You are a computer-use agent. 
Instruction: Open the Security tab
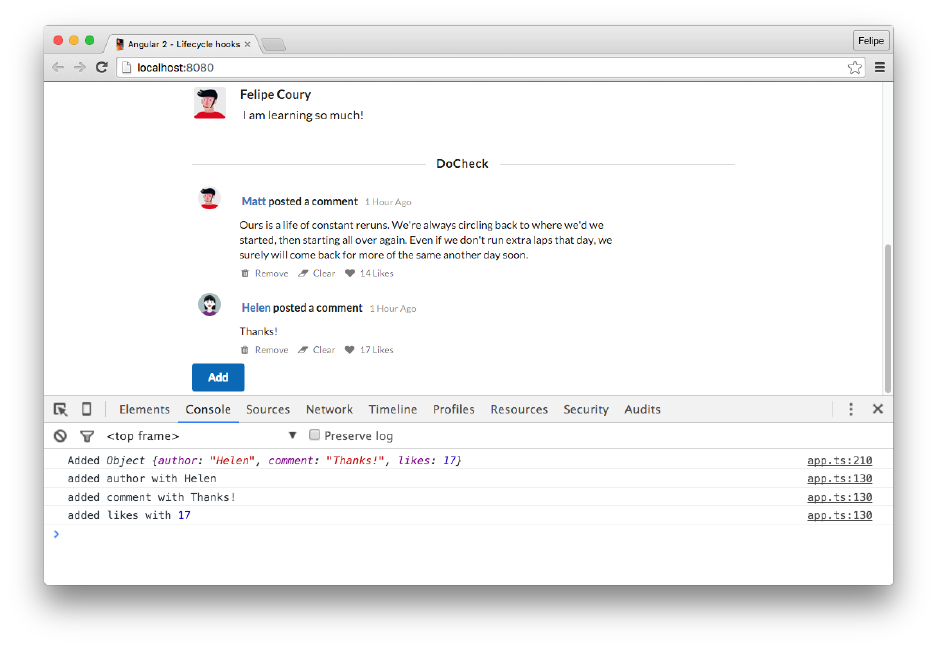pyautogui.click(x=586, y=409)
